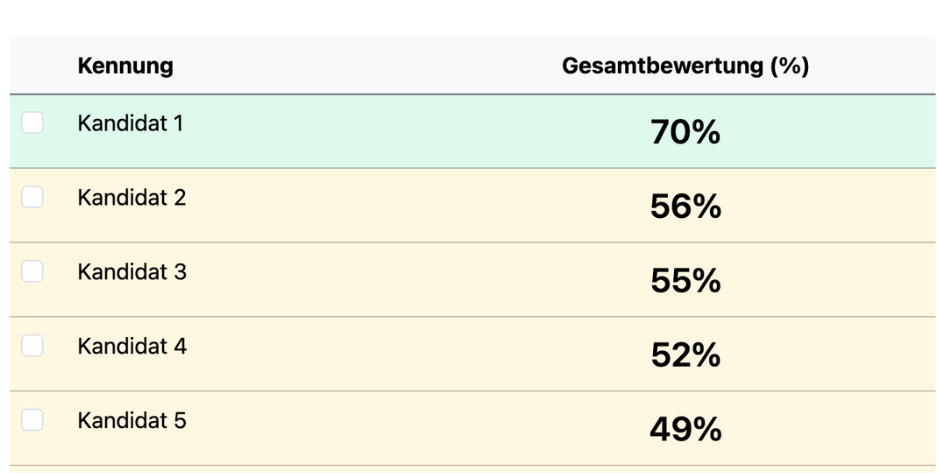Viewport: 938px width, 473px height.
Task: Click the empty header cell above the checkboxes
Action: click(38, 65)
